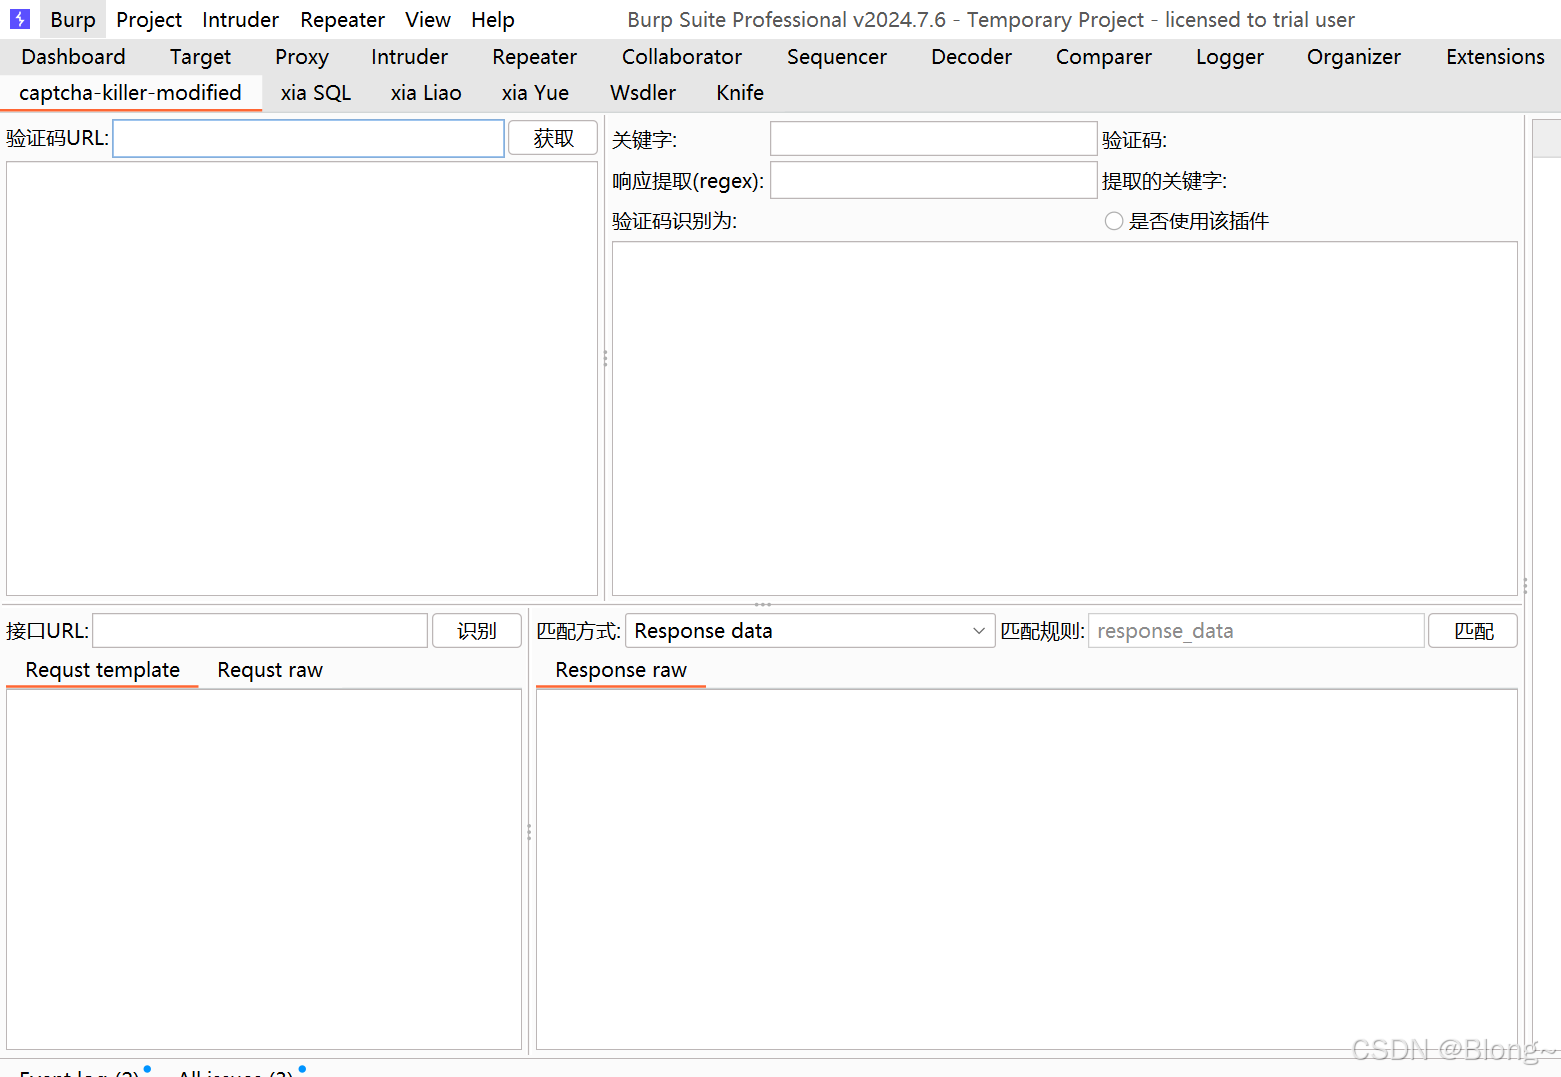
Task: Open the Wsdler extension tab
Action: coord(643,93)
